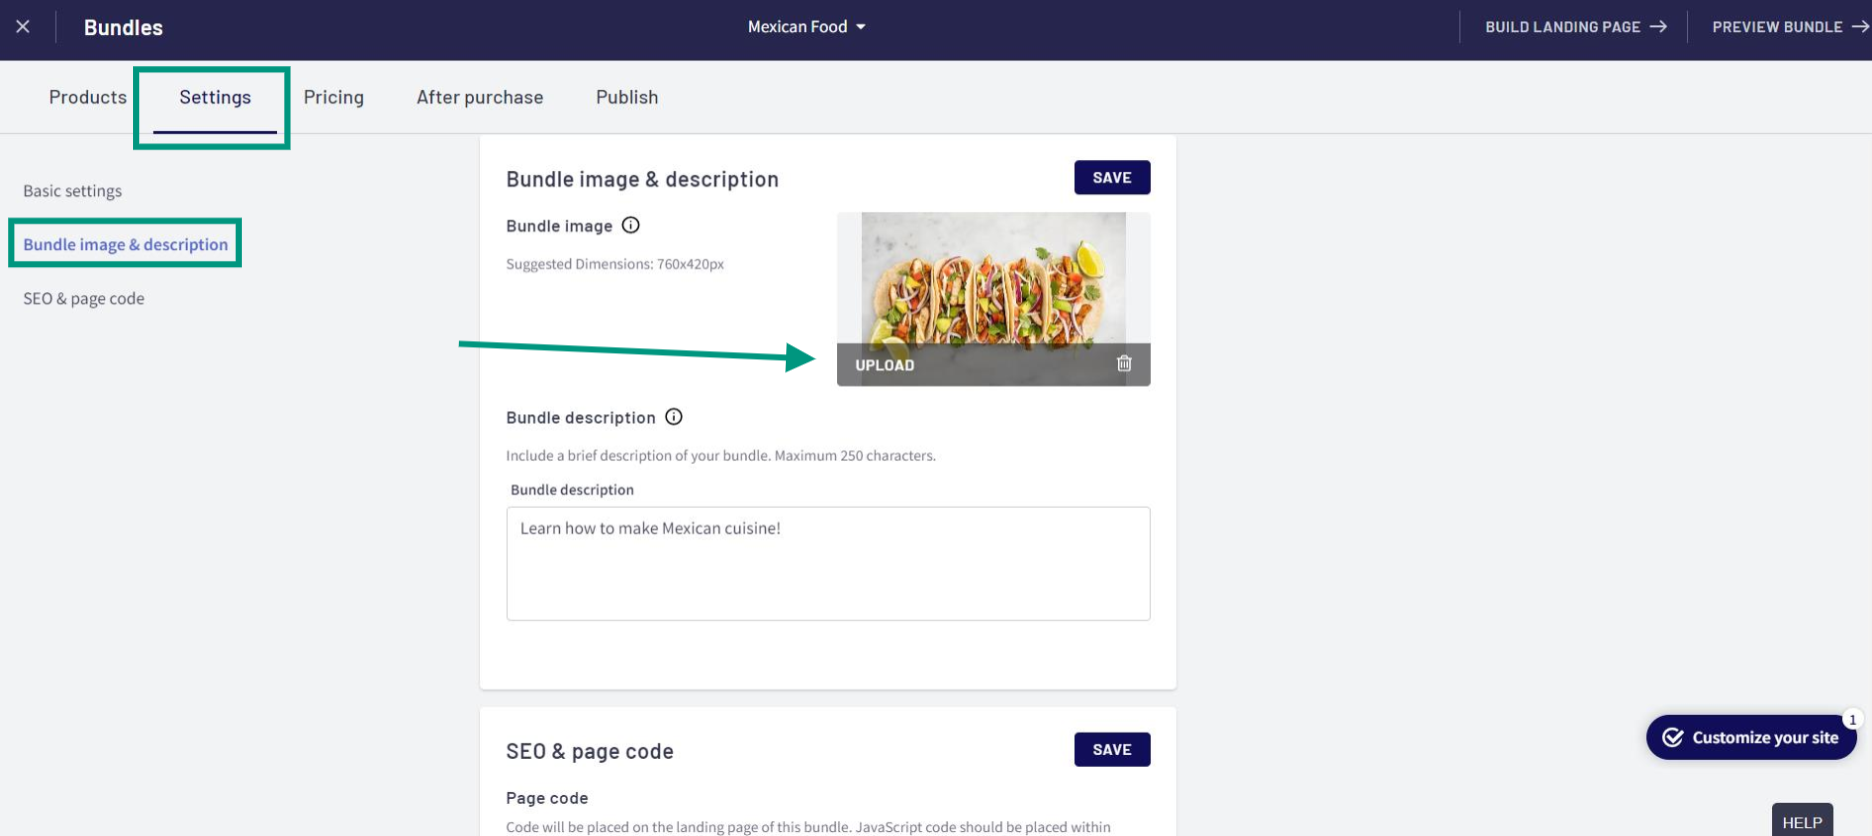The image size is (1872, 836).
Task: Select Basic settings in sidebar
Action: click(x=73, y=191)
